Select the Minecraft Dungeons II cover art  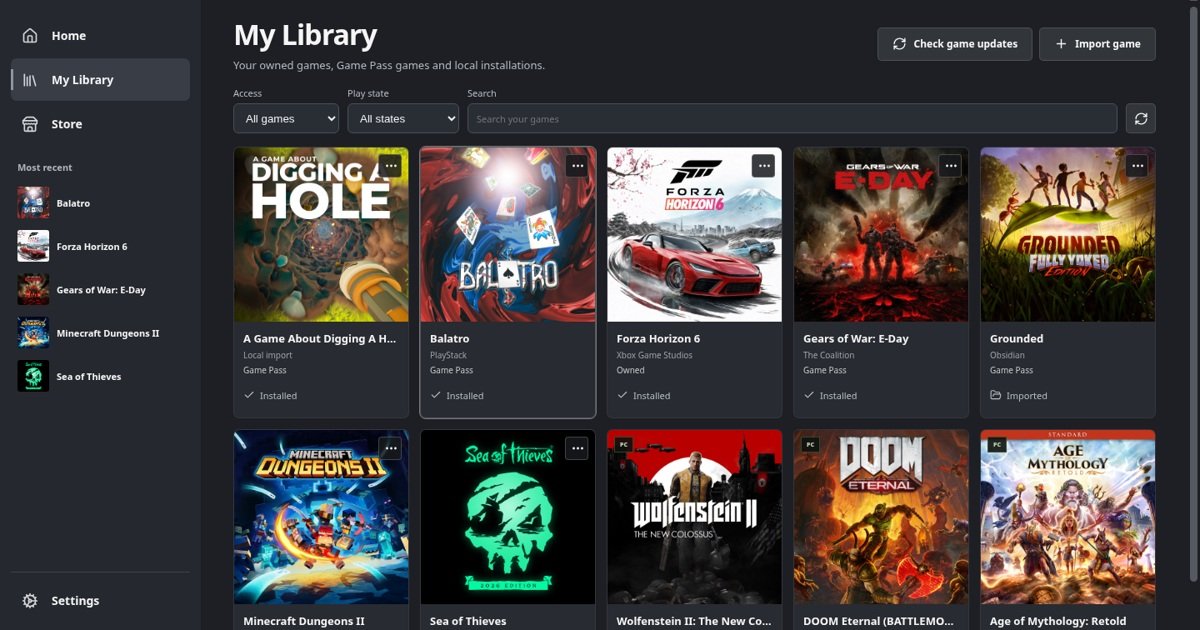tap(321, 517)
